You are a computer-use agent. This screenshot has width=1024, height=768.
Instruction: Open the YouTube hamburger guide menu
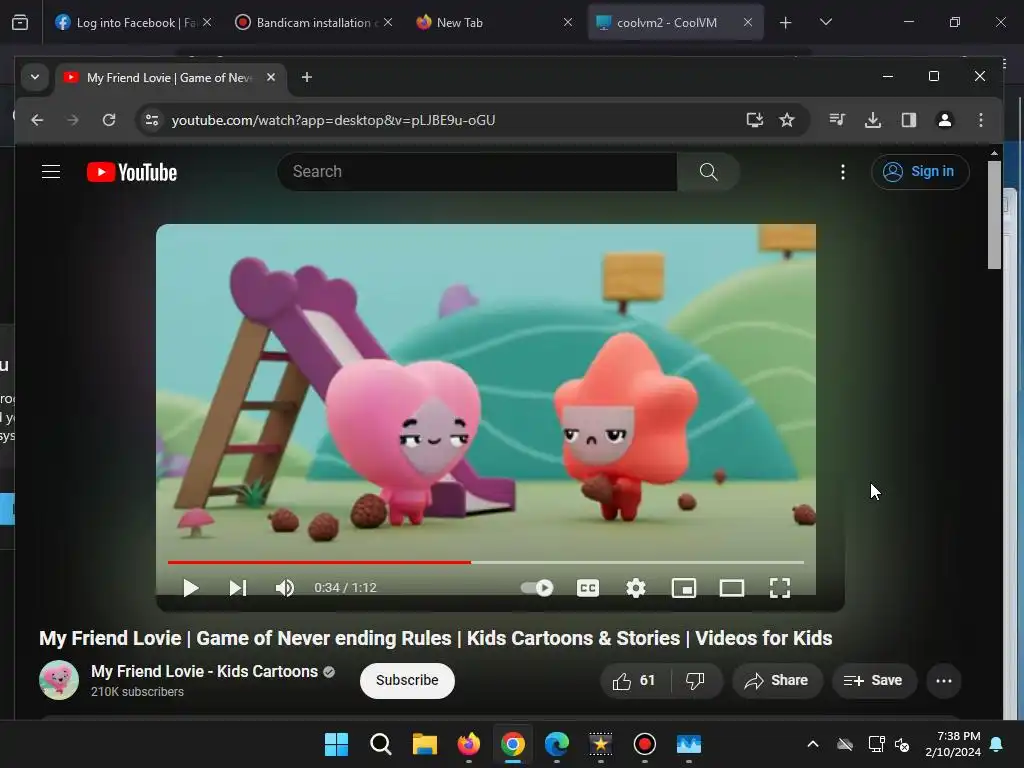(x=51, y=172)
